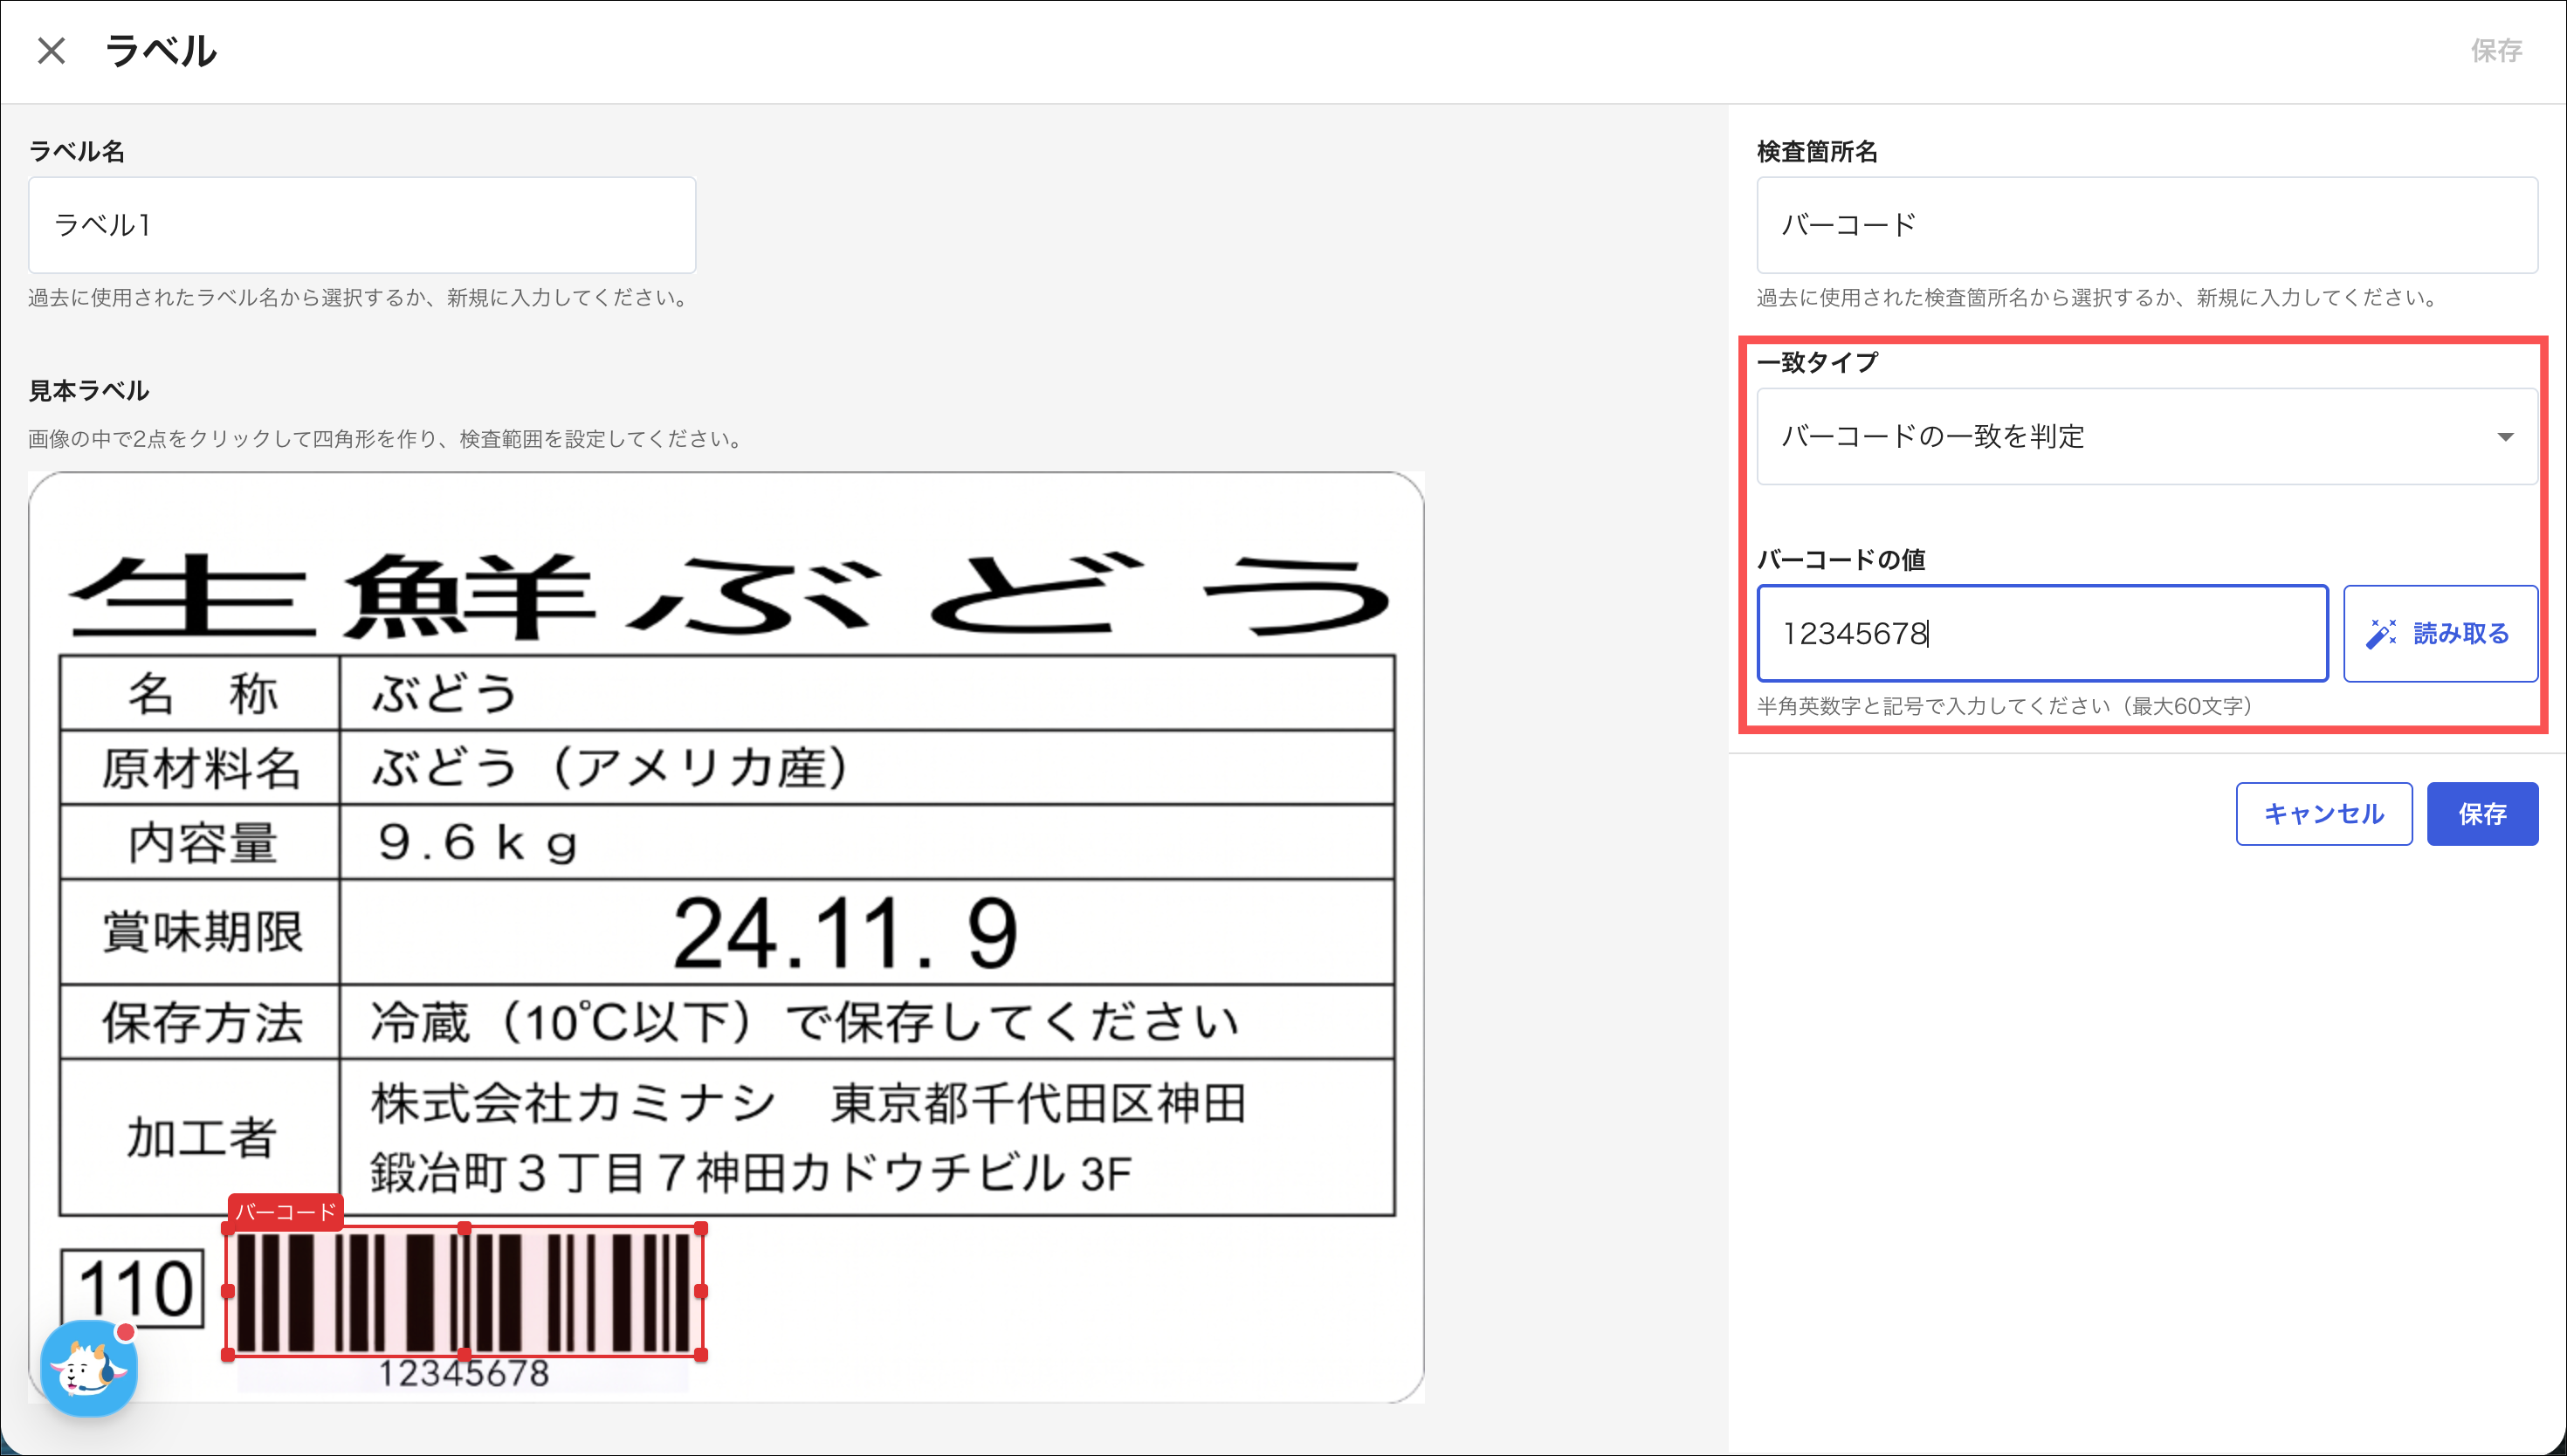This screenshot has height=1456, width=2567.
Task: Click the magic wand icon in 読み取る button
Action: coord(2381,633)
